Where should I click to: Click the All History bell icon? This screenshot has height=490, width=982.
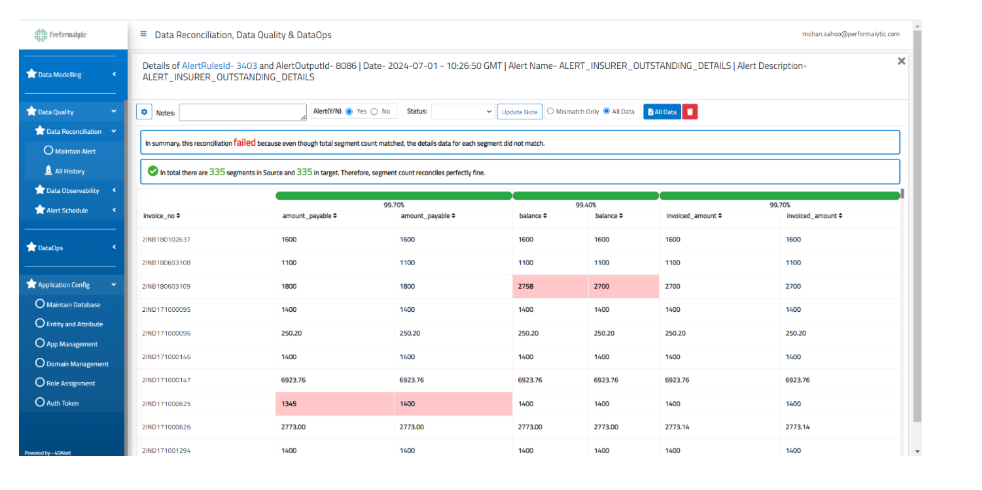click(48, 171)
